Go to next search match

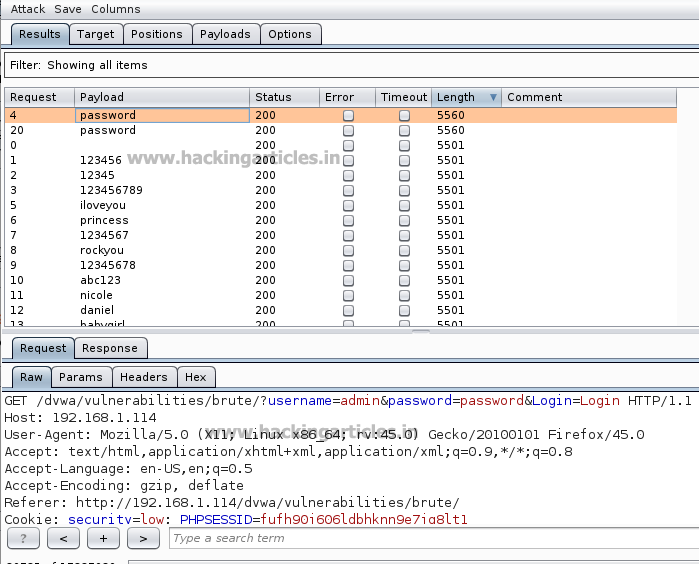pos(143,539)
